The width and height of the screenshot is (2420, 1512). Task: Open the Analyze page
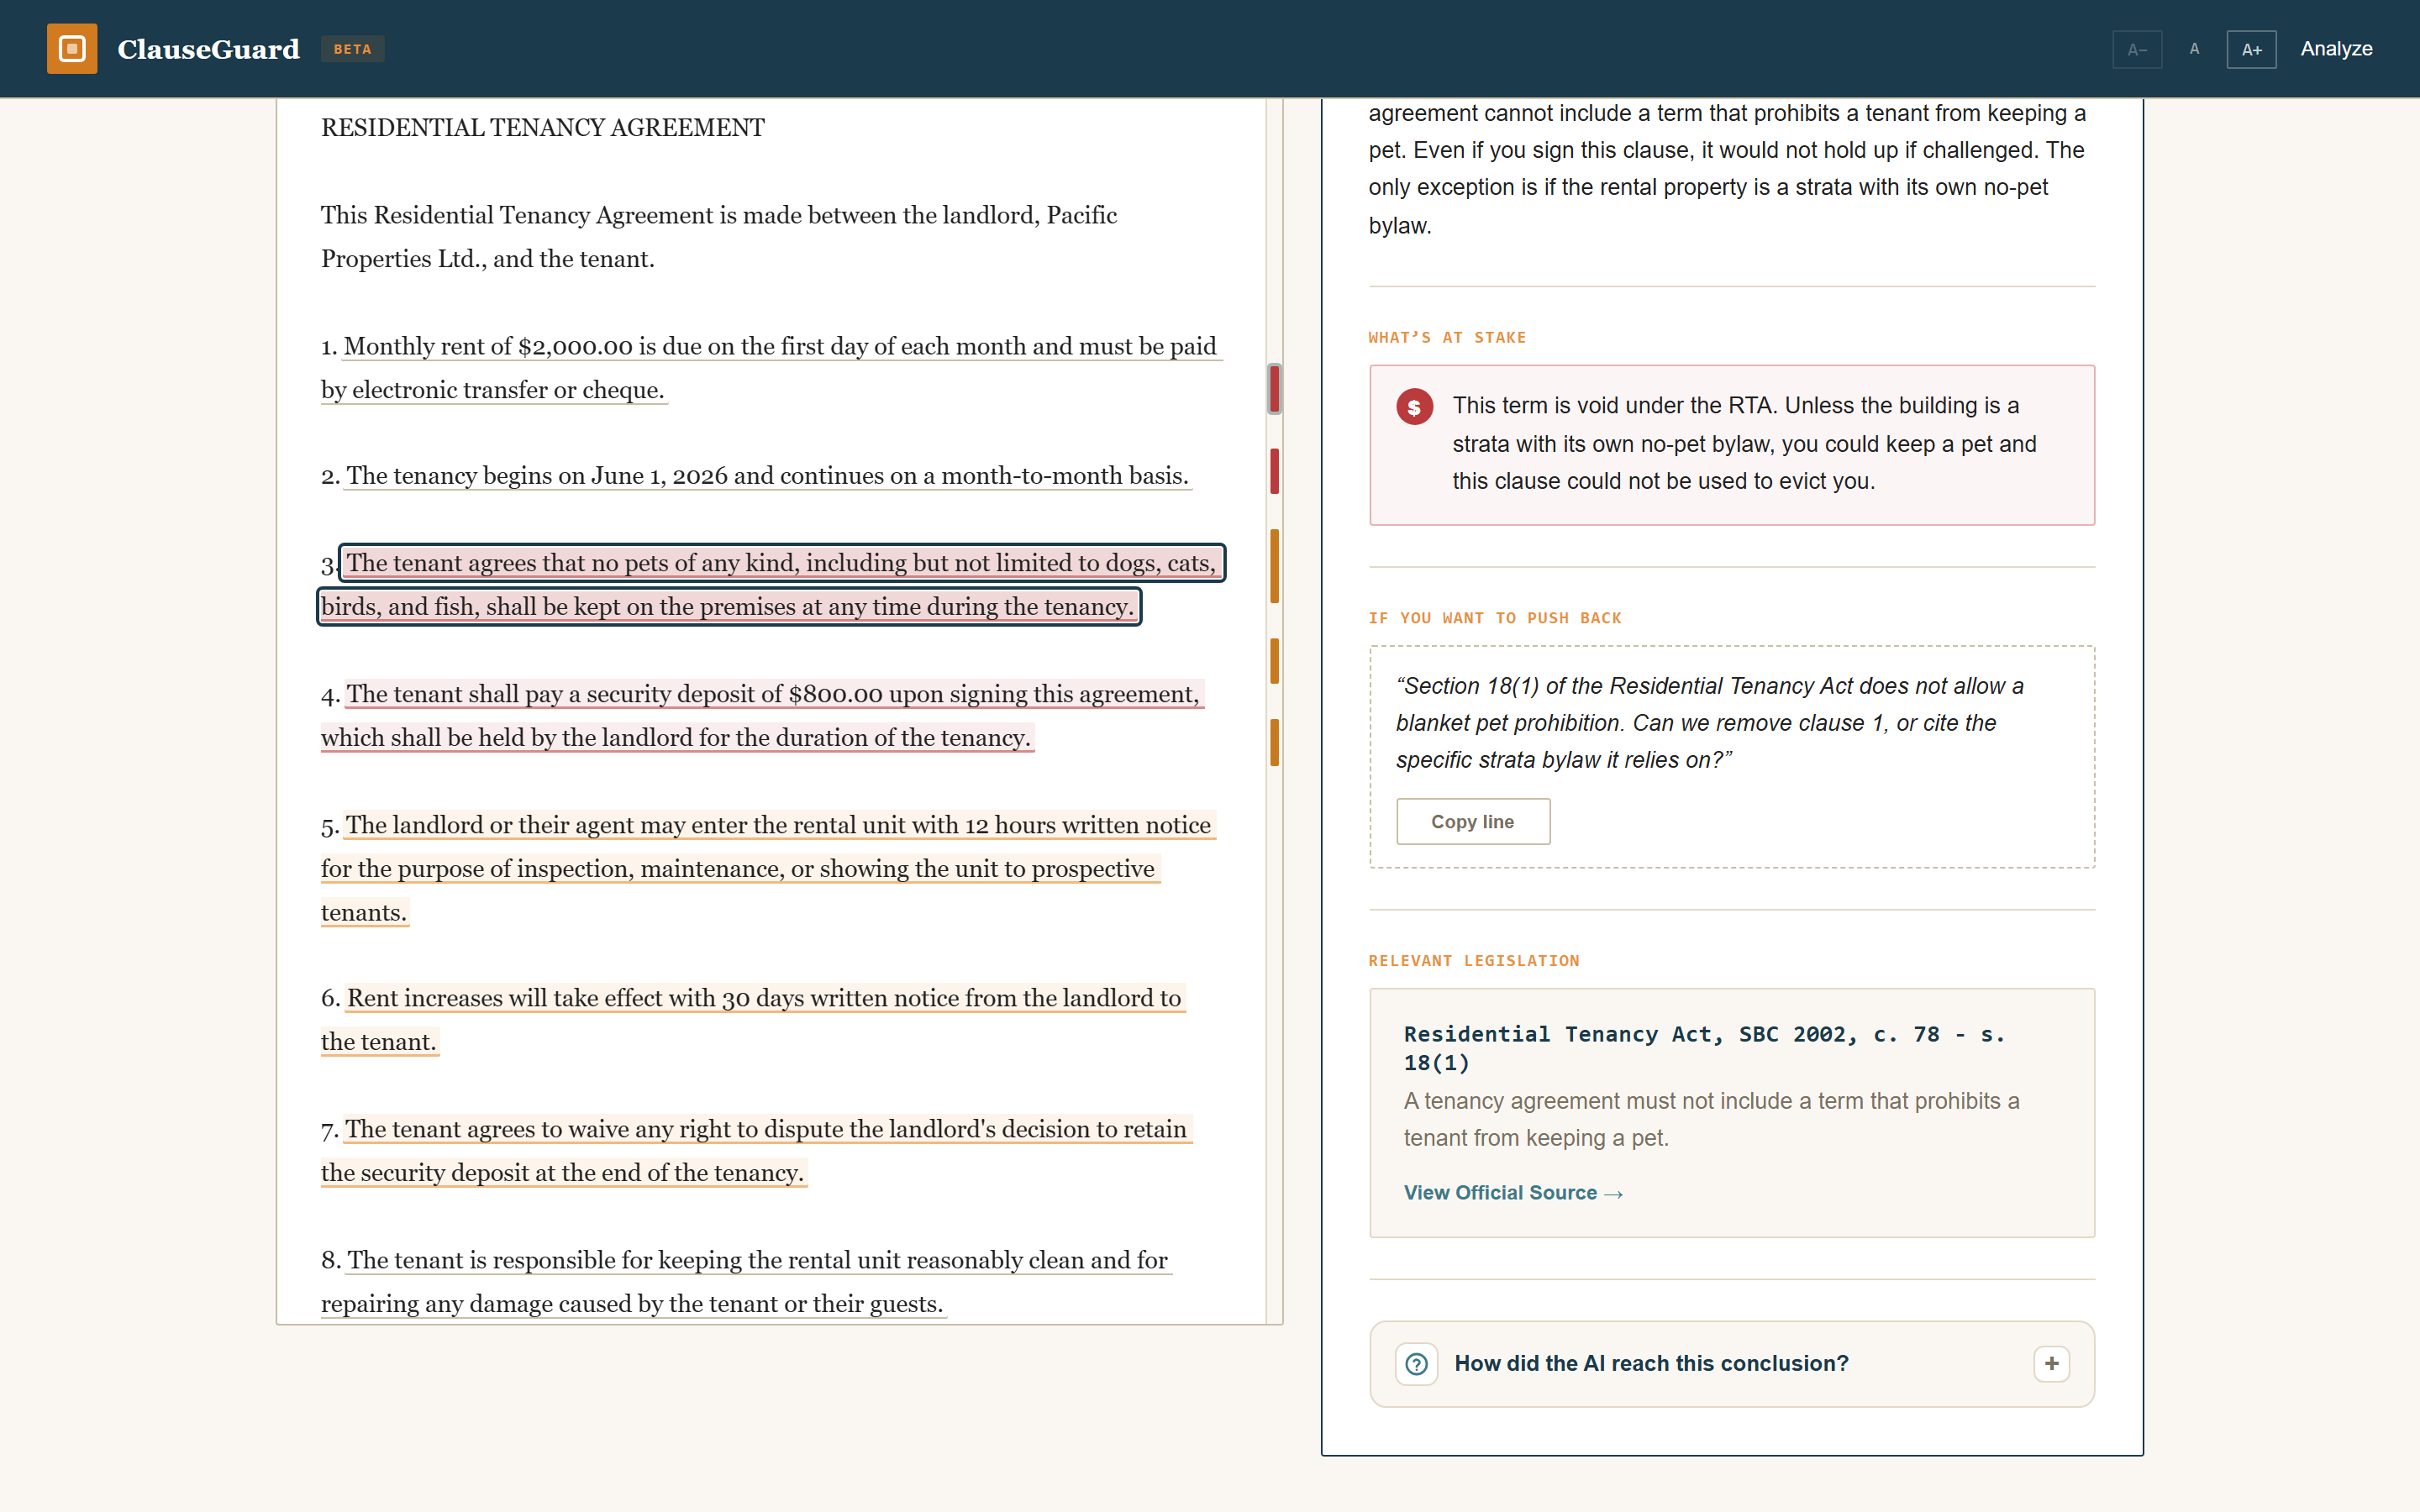[x=2336, y=49]
